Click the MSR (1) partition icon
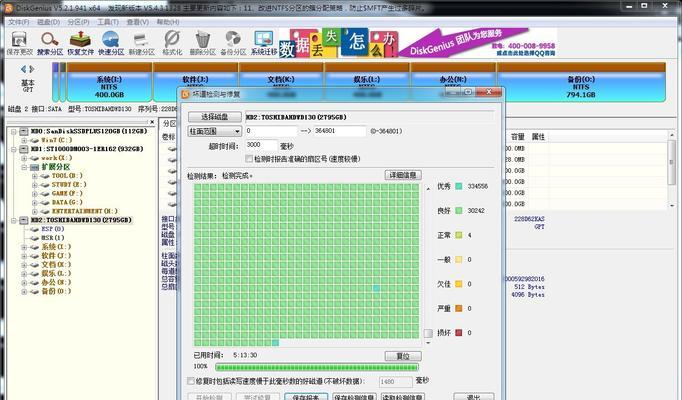682x400 pixels. 35,238
